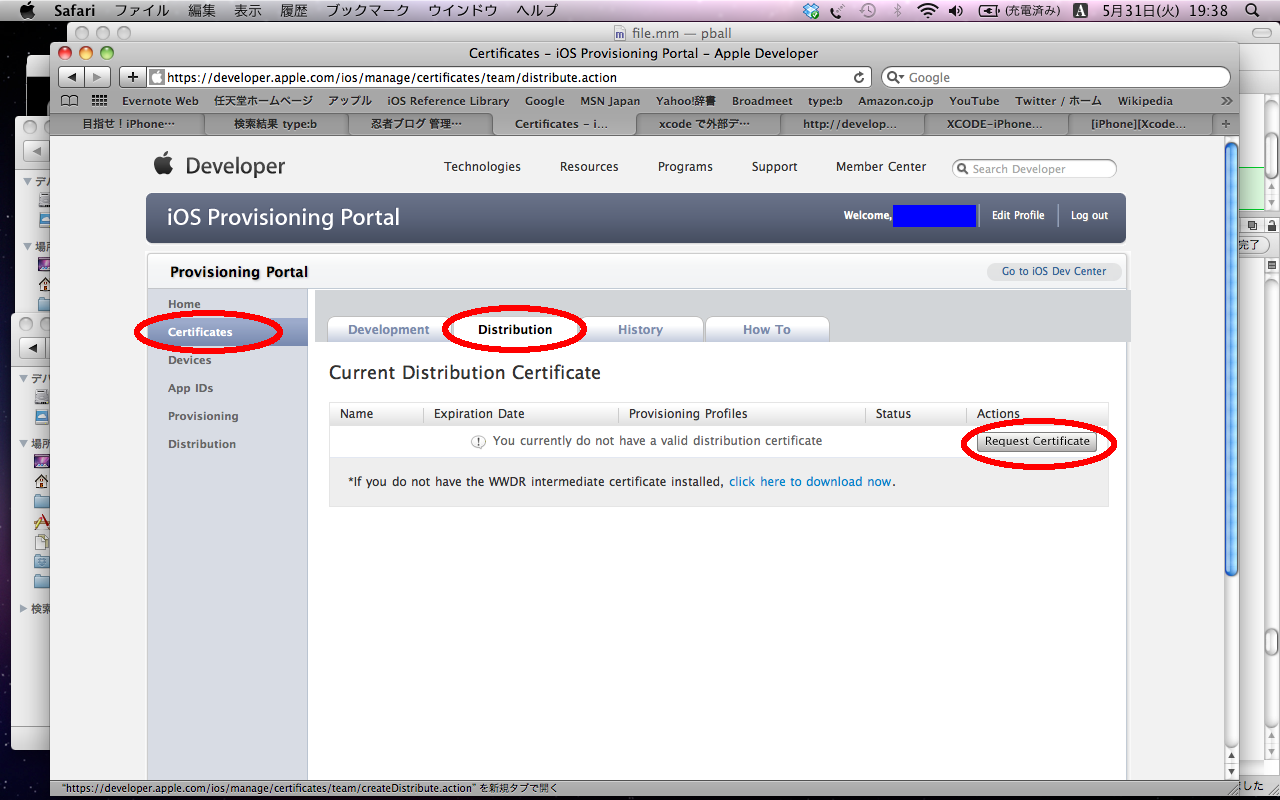1280x800 pixels.
Task: Toggle toolbar pill in file.mm window
Action: [x=1263, y=33]
